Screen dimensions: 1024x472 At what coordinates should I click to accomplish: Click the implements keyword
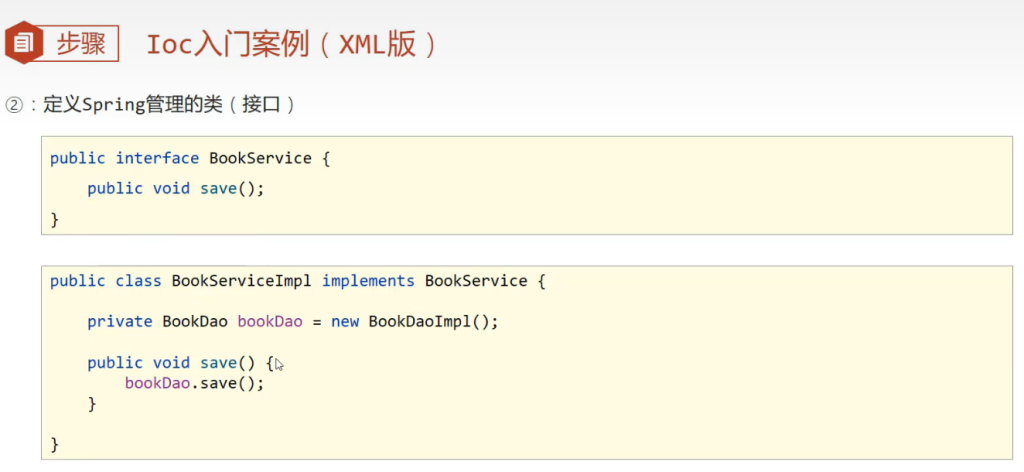pos(368,281)
